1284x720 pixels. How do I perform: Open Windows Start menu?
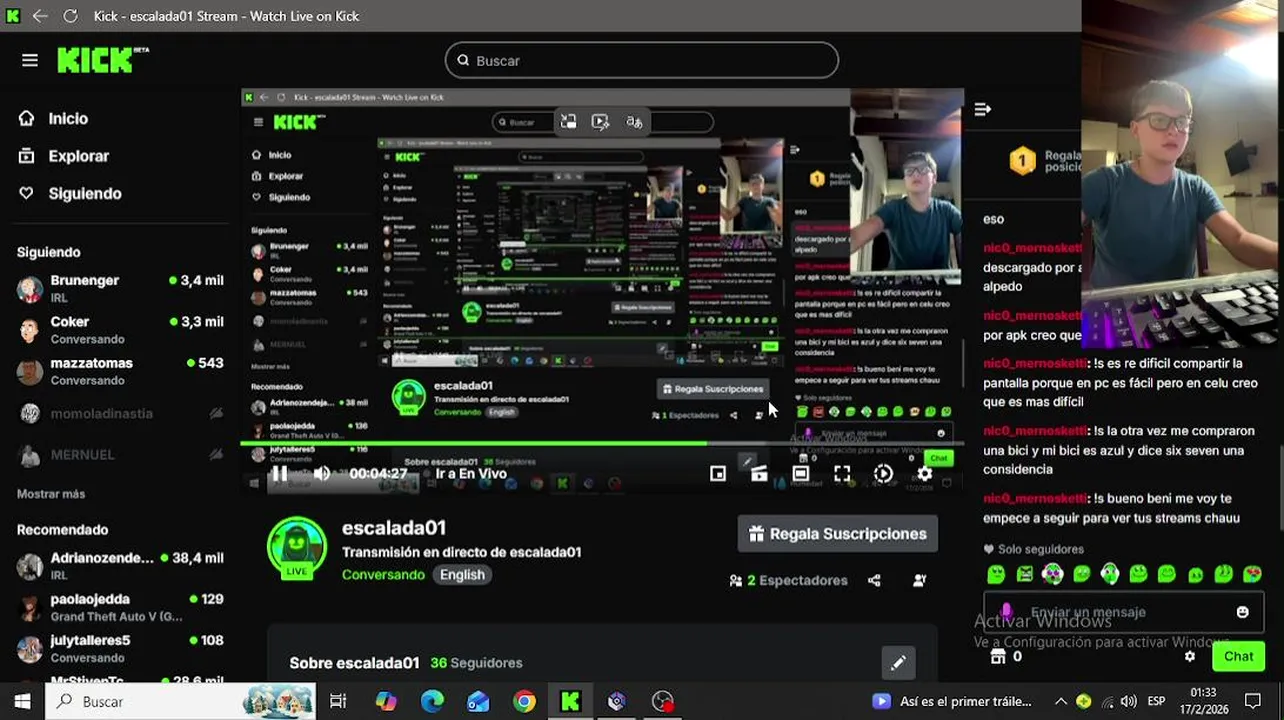pyautogui.click(x=22, y=702)
